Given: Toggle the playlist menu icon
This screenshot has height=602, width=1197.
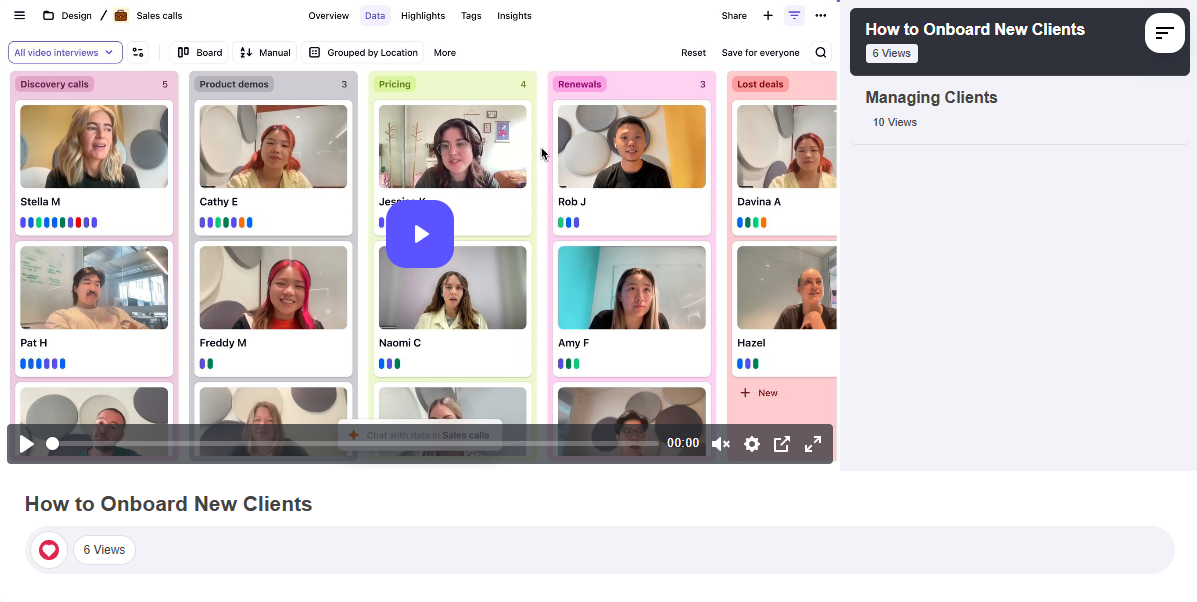Looking at the screenshot, I should point(1164,33).
